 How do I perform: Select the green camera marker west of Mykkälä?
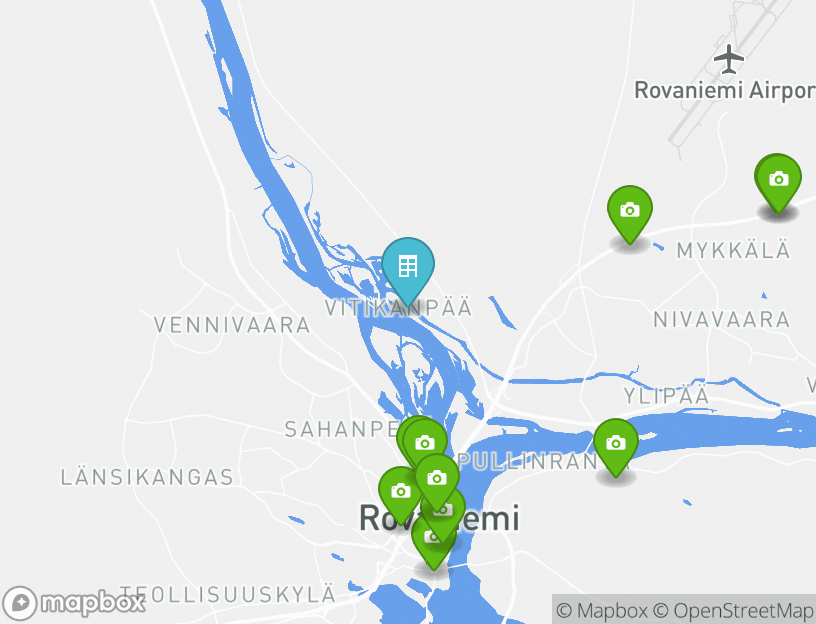click(x=630, y=214)
